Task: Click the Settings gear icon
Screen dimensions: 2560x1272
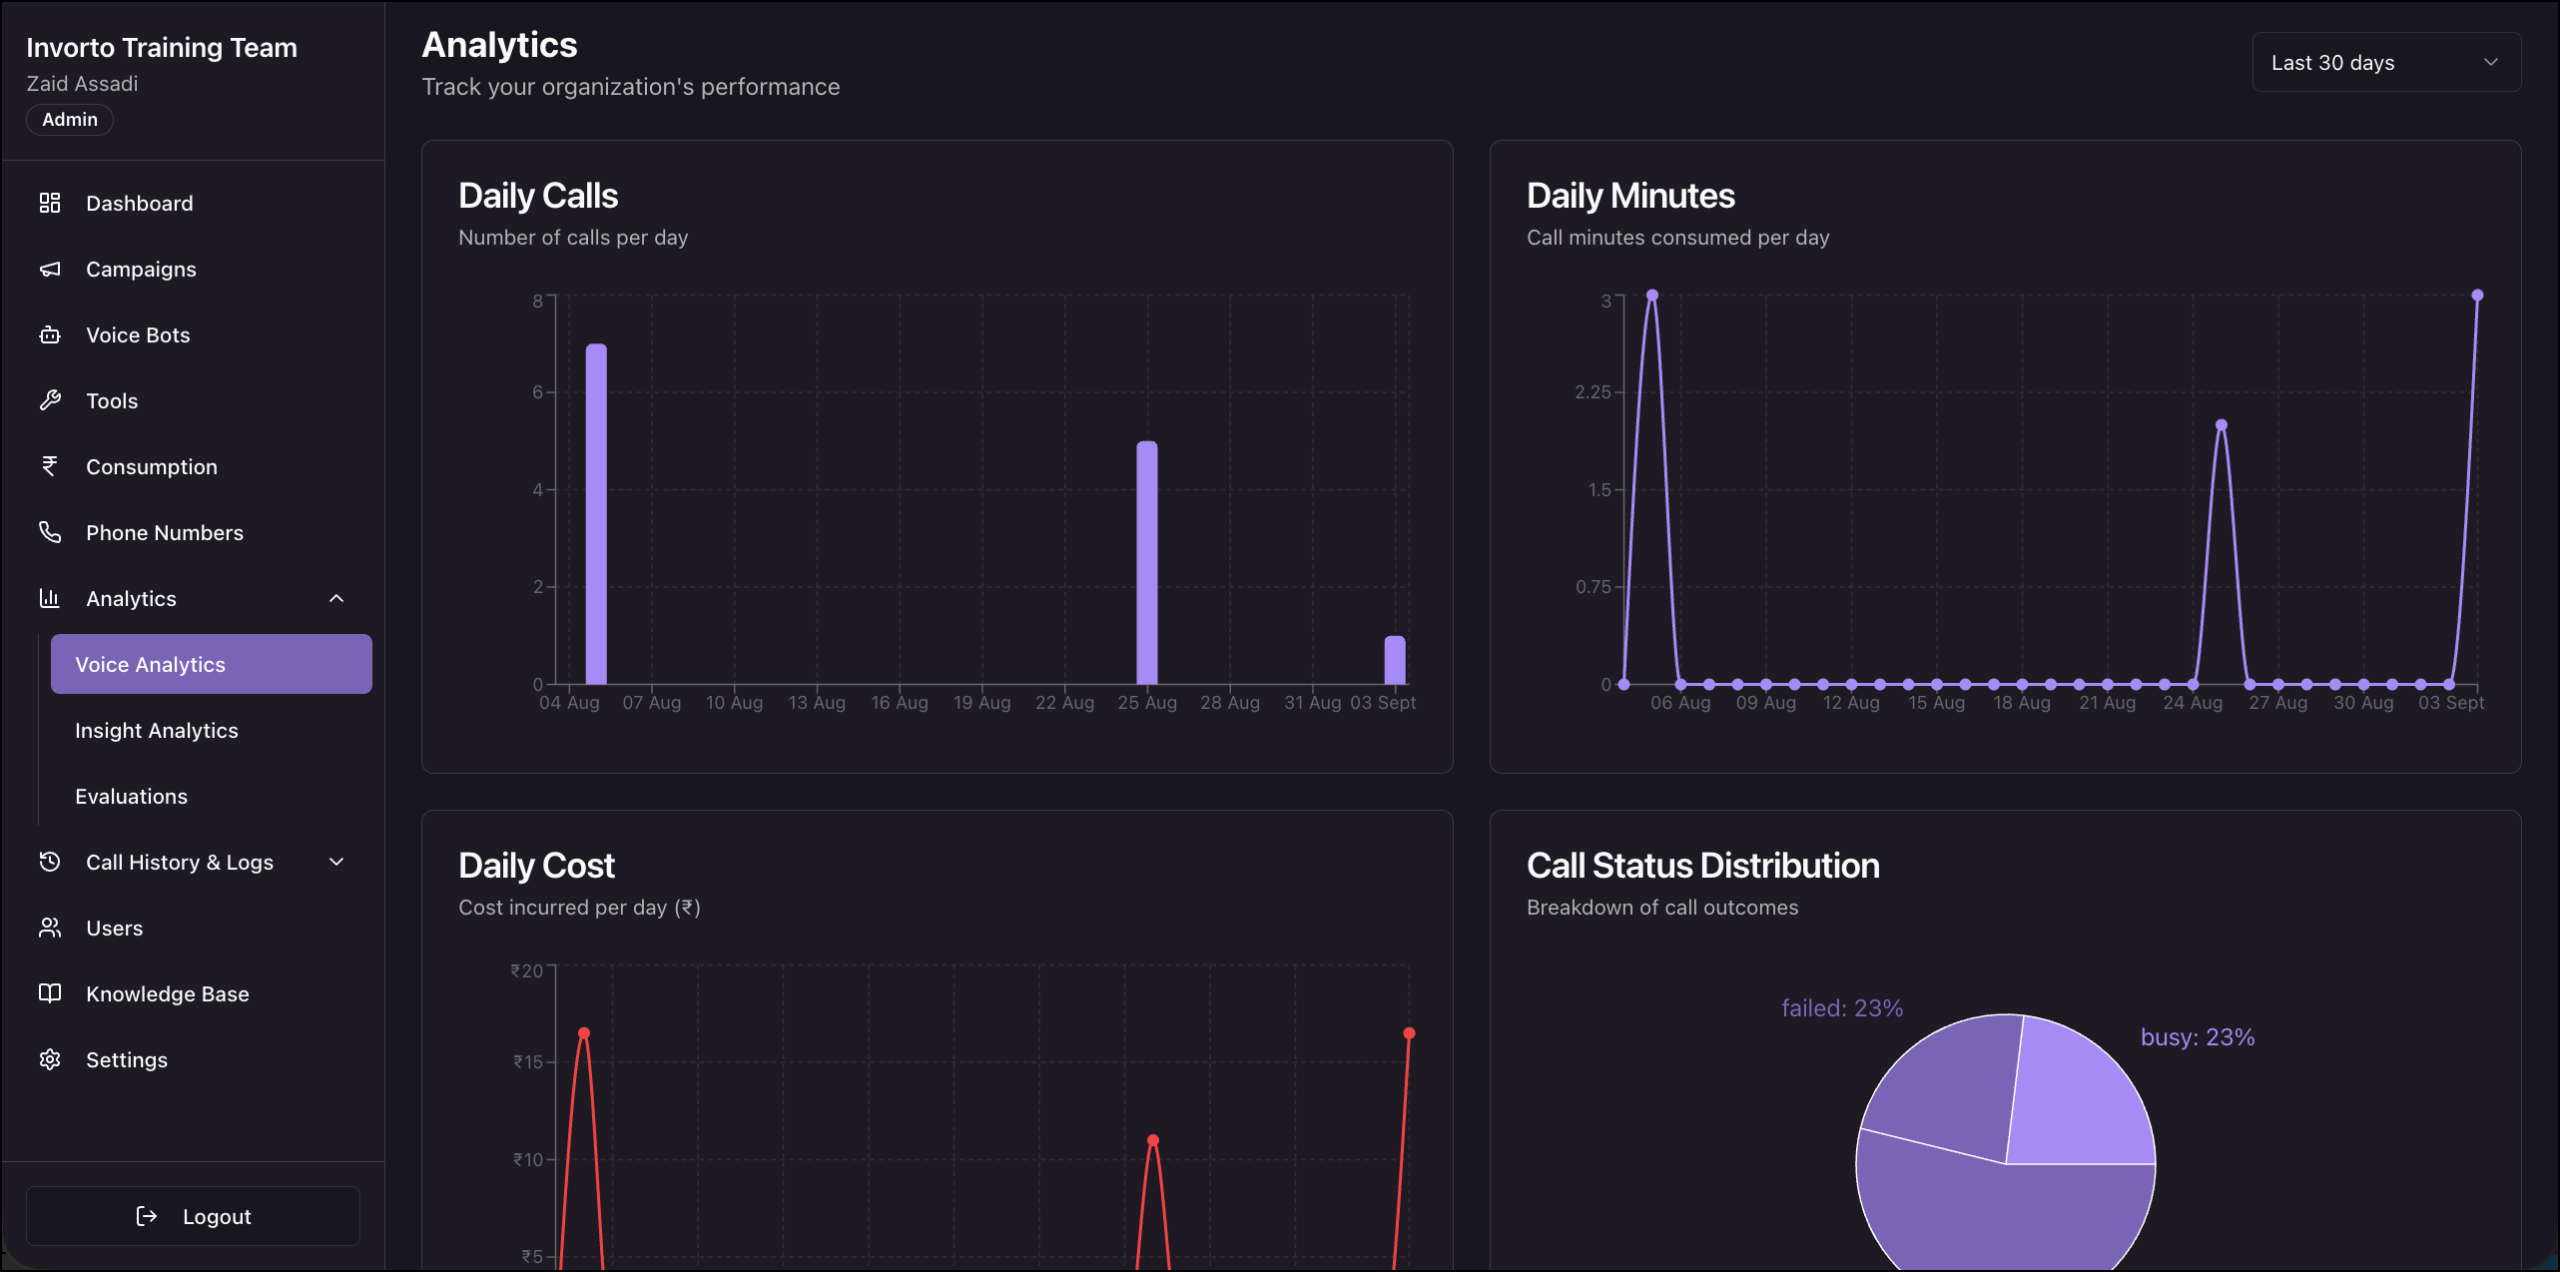Action: tap(50, 1059)
